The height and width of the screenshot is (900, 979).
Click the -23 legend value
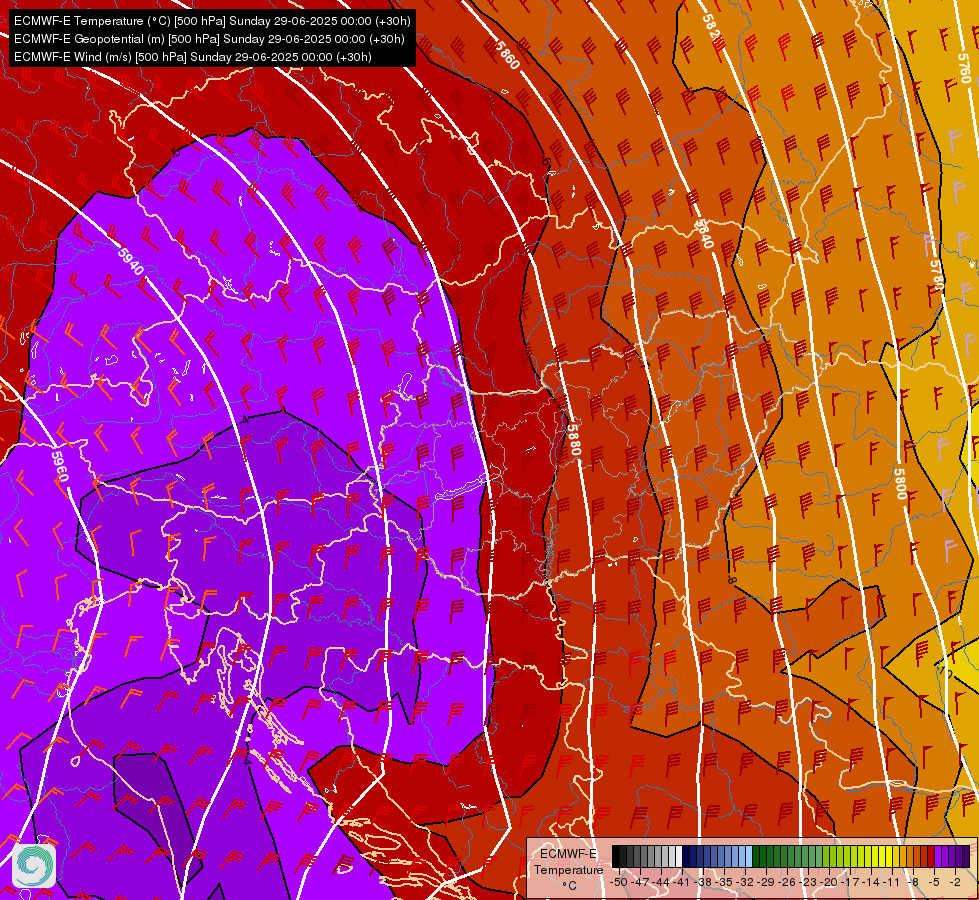[808, 882]
